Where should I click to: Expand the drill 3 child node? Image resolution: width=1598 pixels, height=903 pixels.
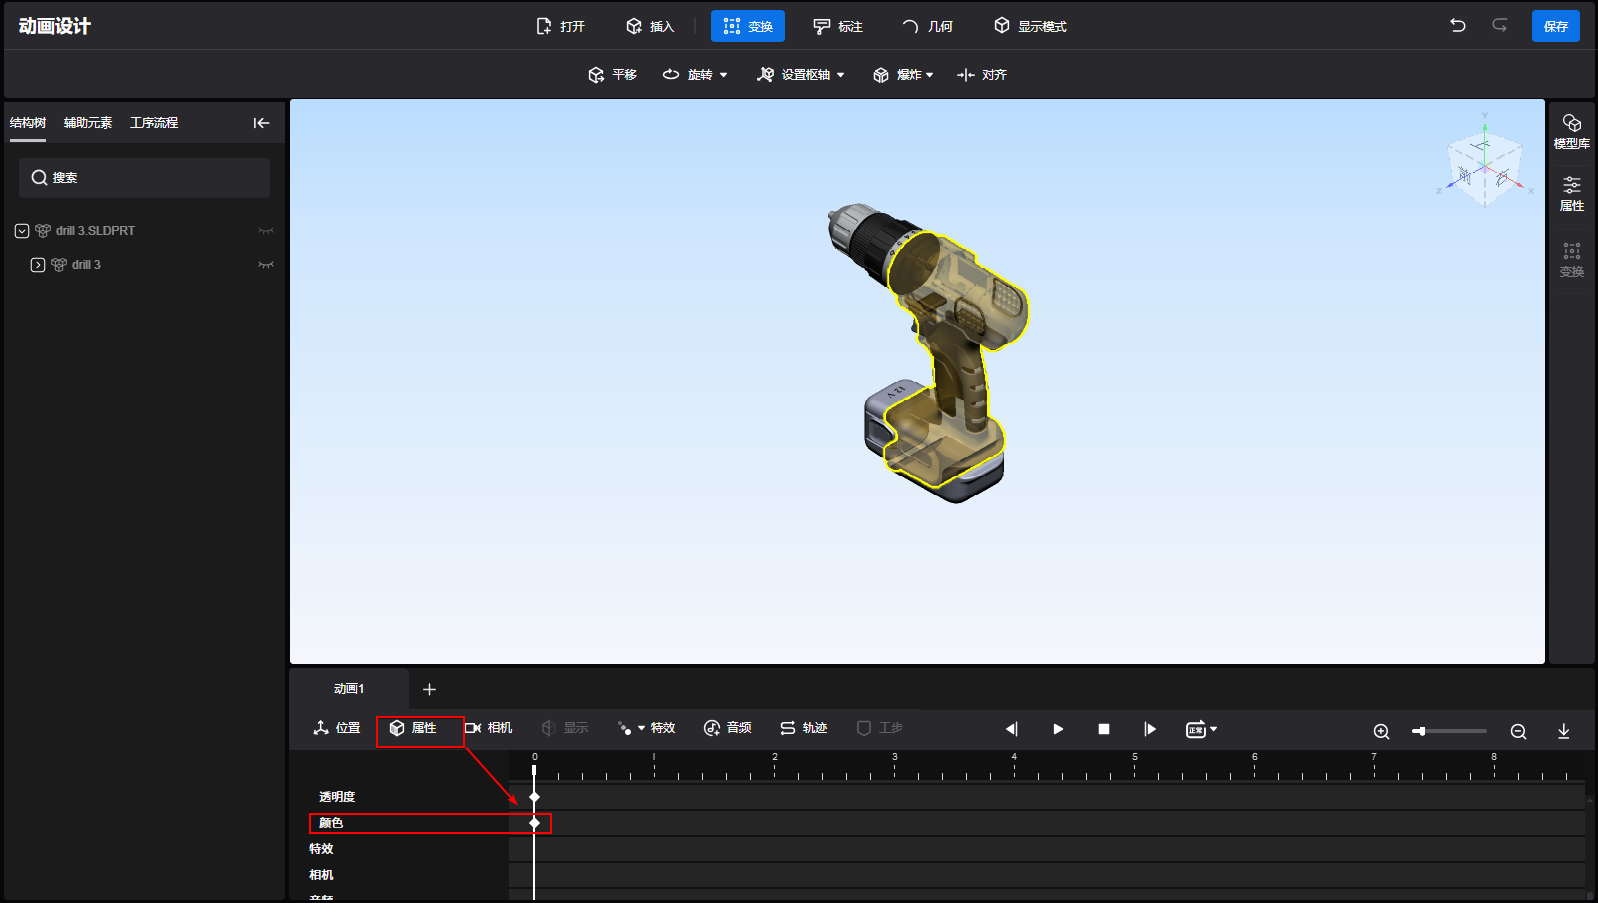38,265
